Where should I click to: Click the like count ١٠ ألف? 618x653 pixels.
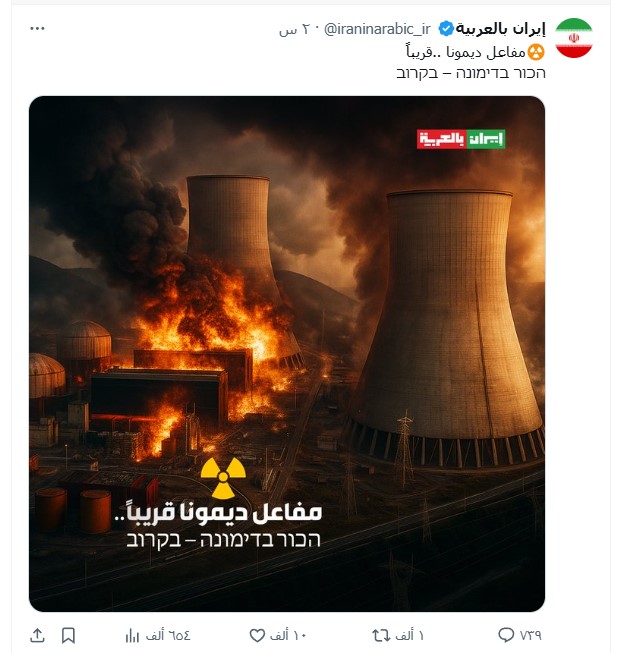pyautogui.click(x=288, y=636)
